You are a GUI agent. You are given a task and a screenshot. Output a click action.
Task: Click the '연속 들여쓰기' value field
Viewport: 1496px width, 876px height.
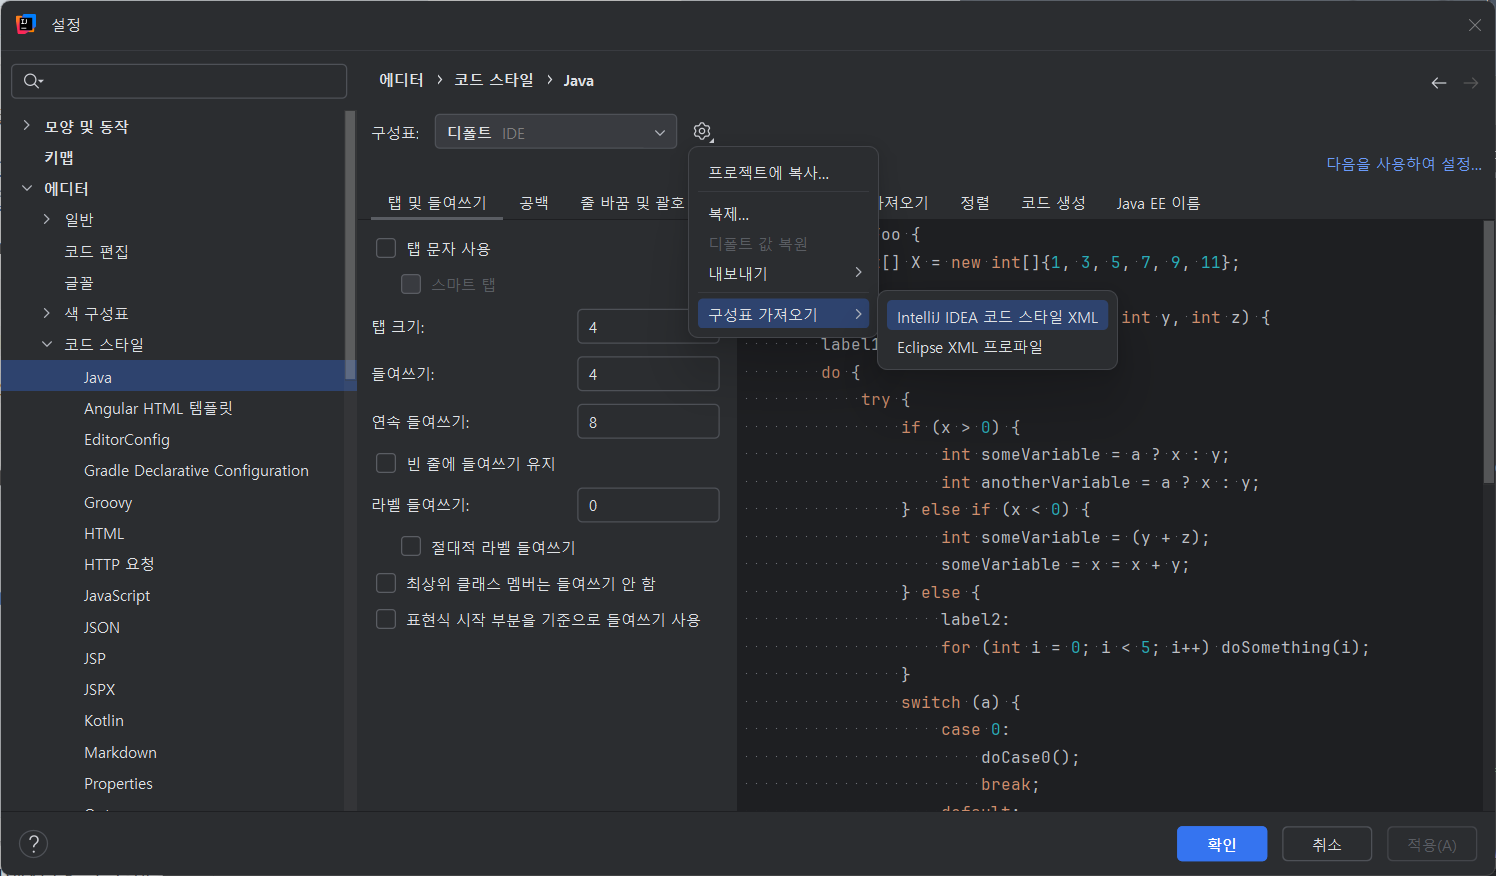(x=648, y=422)
